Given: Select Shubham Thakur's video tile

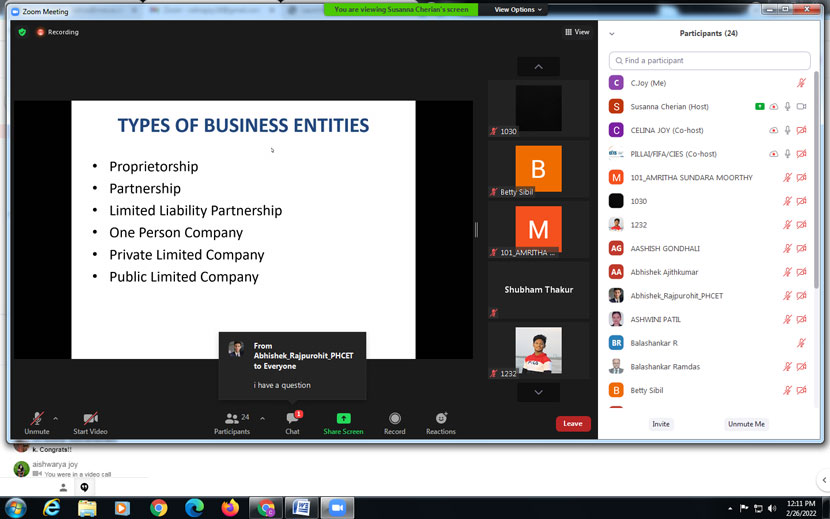Looking at the screenshot, I should pos(538,290).
